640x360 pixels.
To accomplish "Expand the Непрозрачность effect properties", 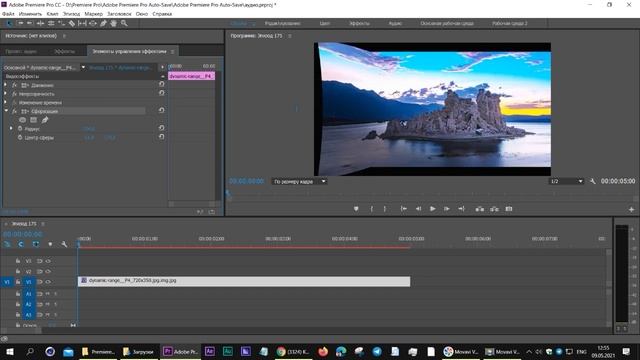I will 5,93.
